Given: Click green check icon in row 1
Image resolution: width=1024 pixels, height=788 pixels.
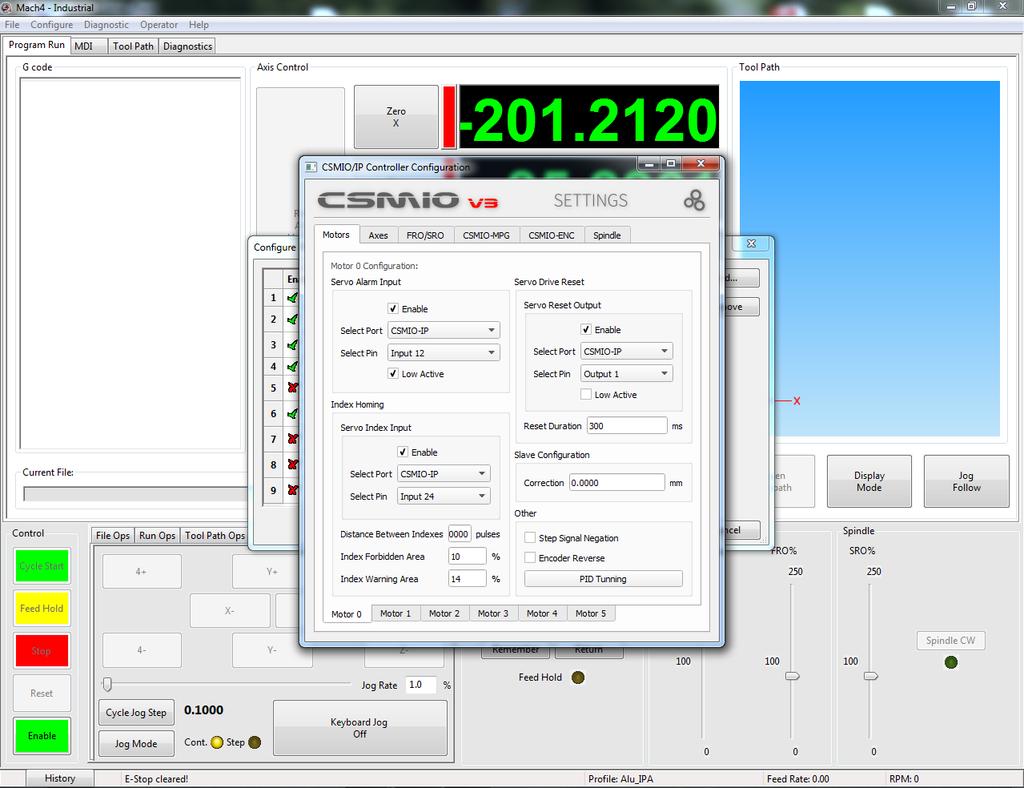Looking at the screenshot, I should 293,298.
